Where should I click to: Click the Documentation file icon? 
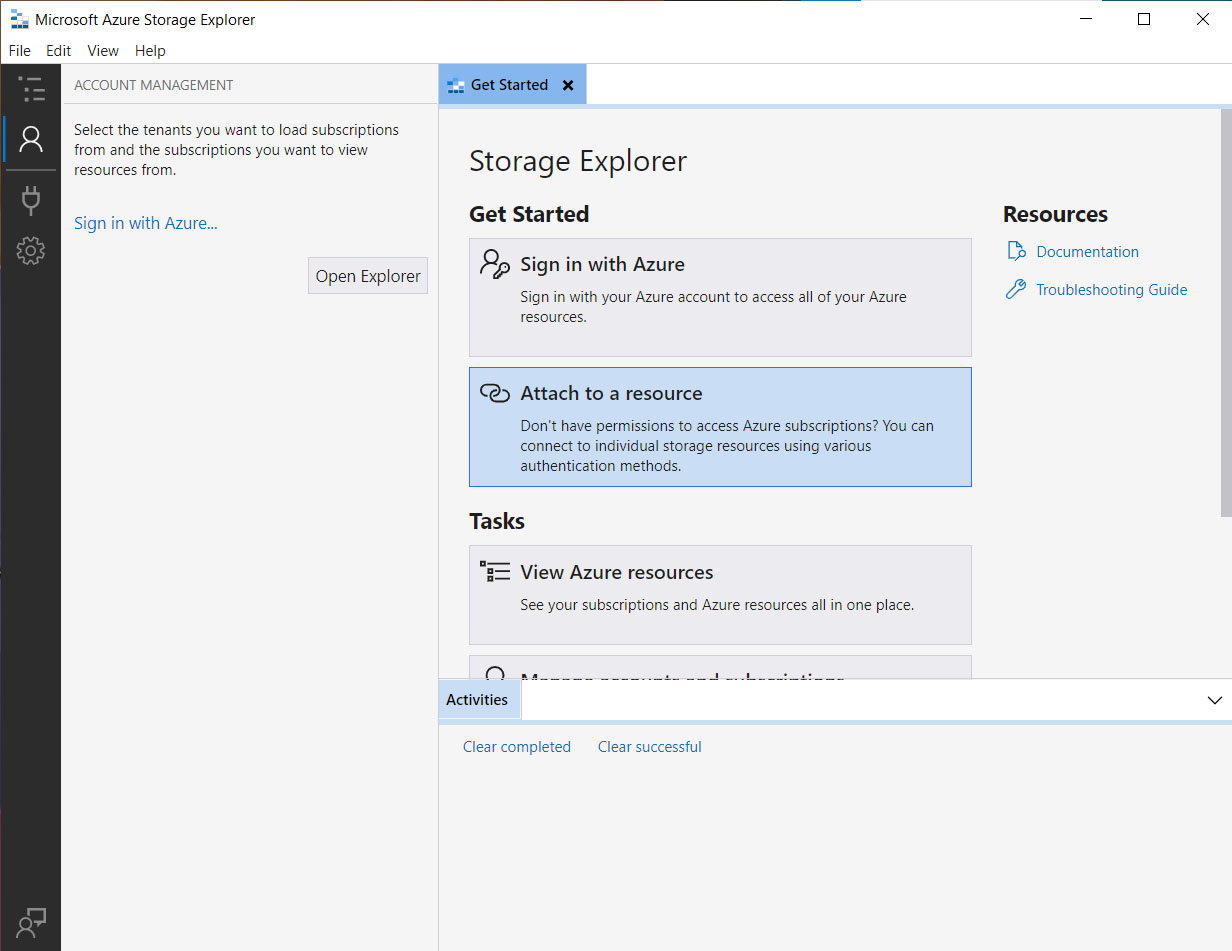pos(1016,251)
